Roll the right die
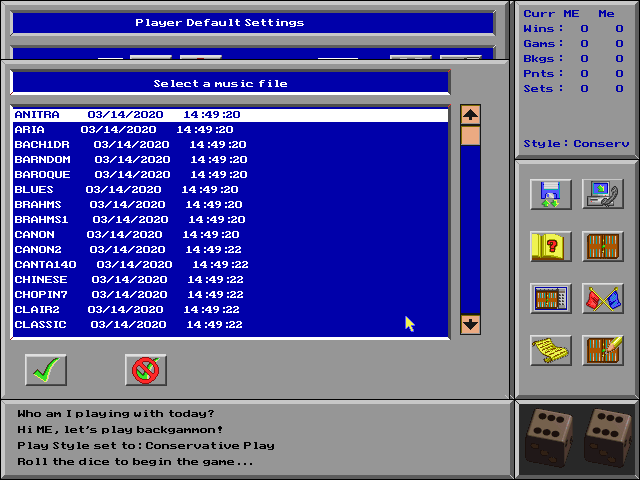This screenshot has height=480, width=640. [607, 438]
